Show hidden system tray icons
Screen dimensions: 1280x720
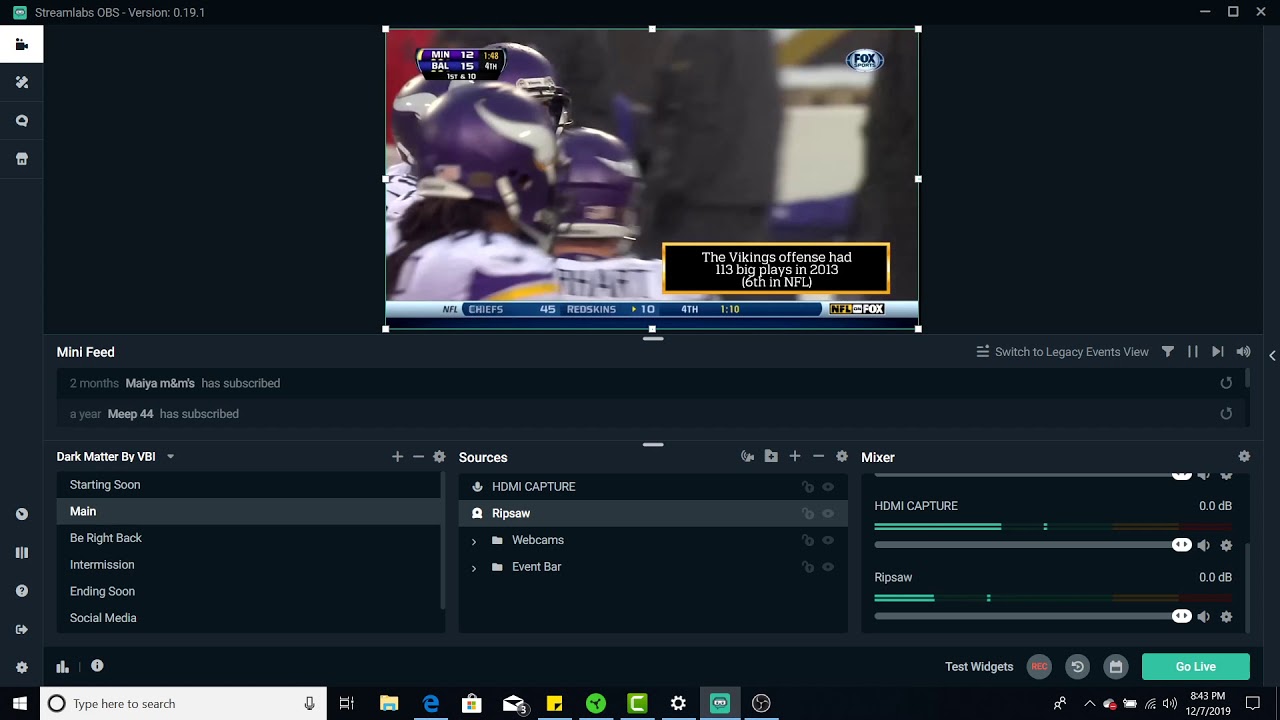[1090, 704]
